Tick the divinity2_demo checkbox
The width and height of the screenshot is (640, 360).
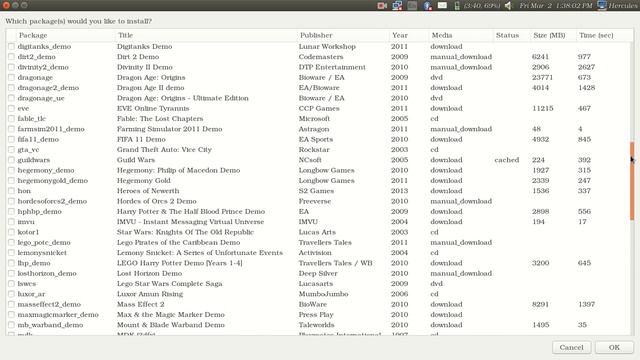[11, 67]
